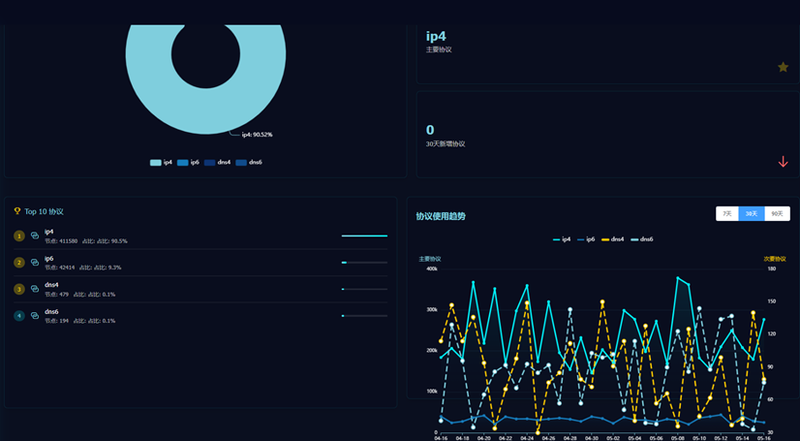800x441 pixels.
Task: Switch trend range to 90天
Action: pos(777,214)
